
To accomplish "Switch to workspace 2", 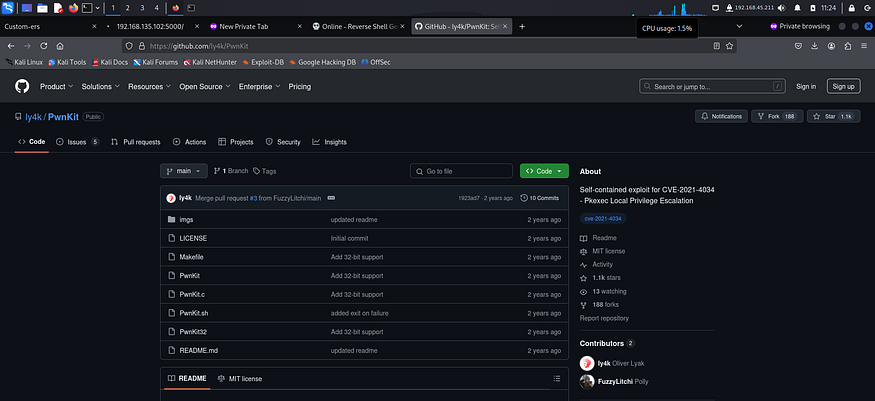I will click(127, 8).
